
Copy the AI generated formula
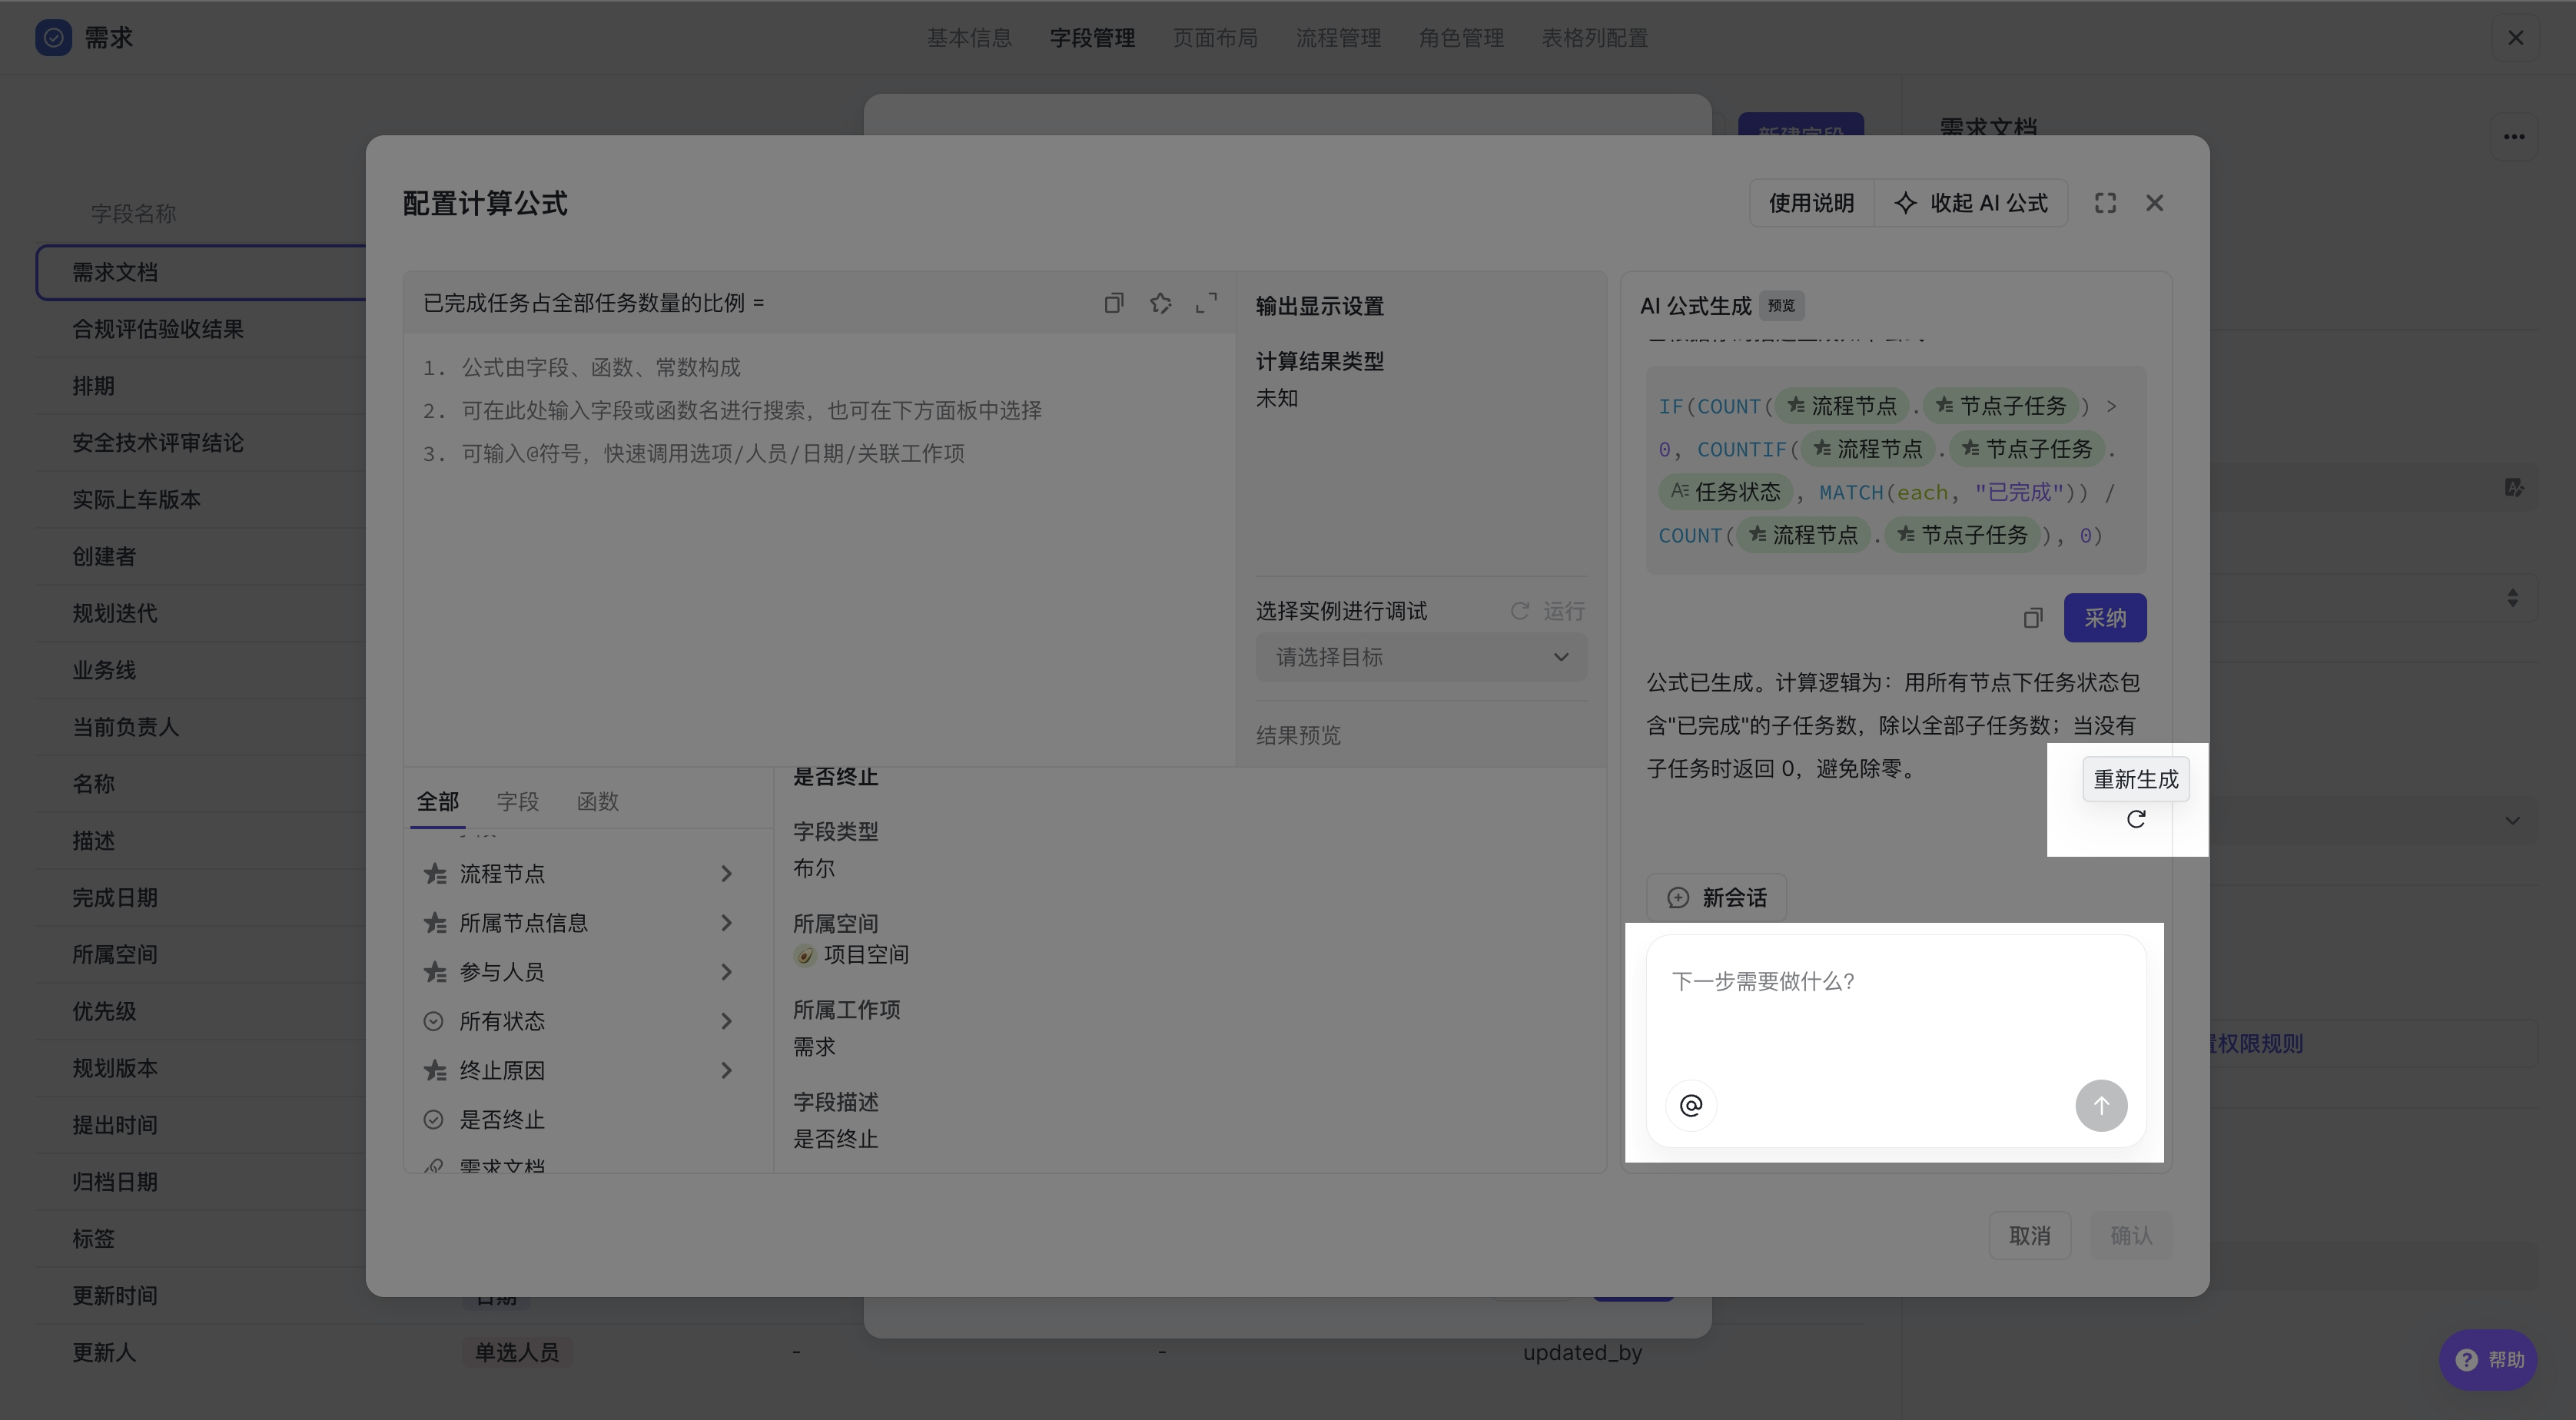point(2033,618)
